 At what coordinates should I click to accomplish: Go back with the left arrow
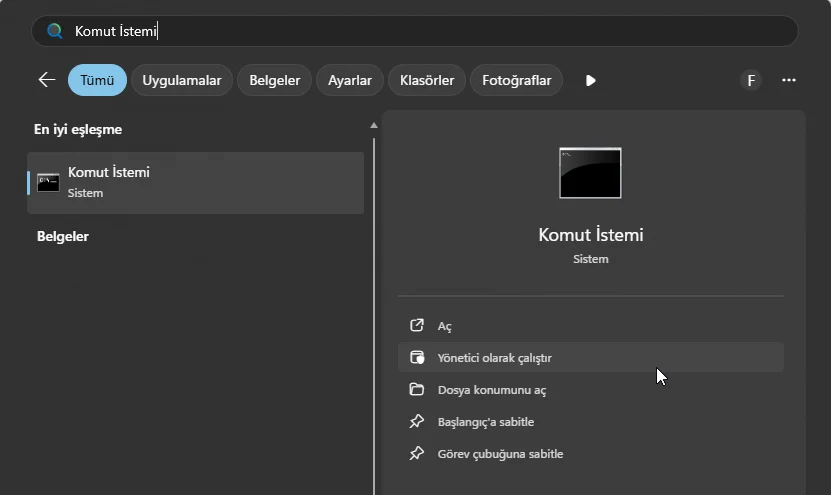pyautogui.click(x=47, y=80)
